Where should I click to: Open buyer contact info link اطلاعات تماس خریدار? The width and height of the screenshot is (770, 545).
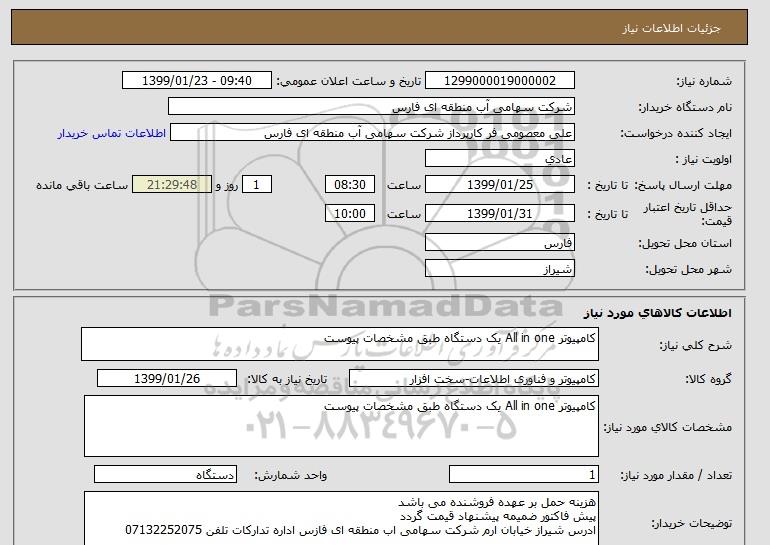(x=111, y=133)
